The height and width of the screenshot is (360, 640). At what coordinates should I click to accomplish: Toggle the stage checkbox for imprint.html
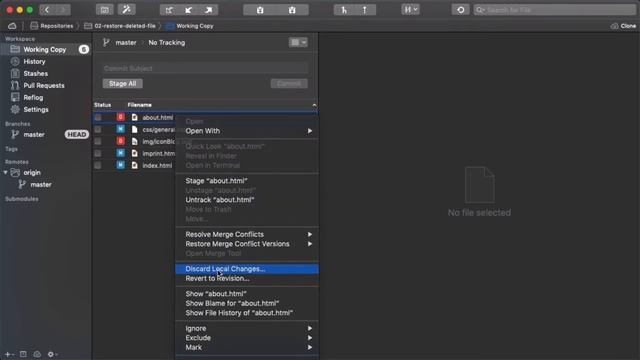(x=98, y=153)
